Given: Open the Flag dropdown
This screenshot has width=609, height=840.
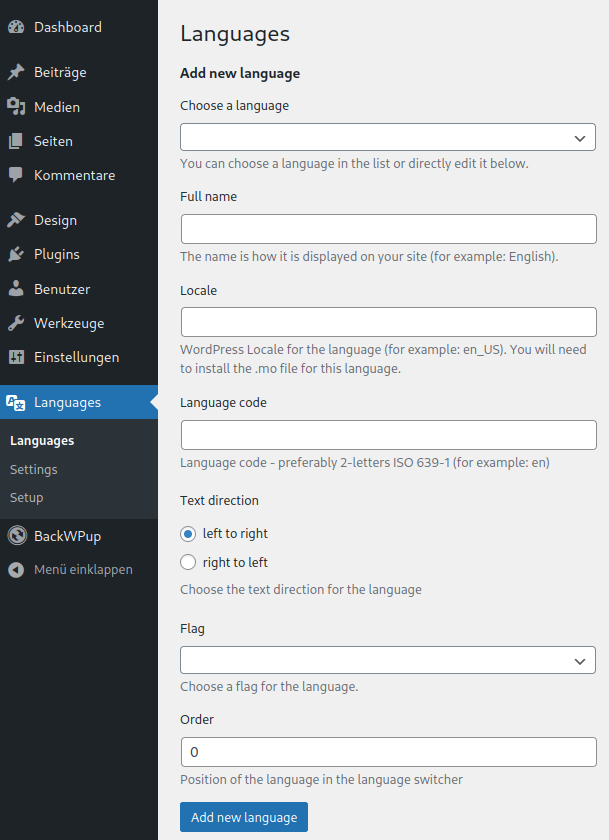Looking at the screenshot, I should (x=388, y=660).
